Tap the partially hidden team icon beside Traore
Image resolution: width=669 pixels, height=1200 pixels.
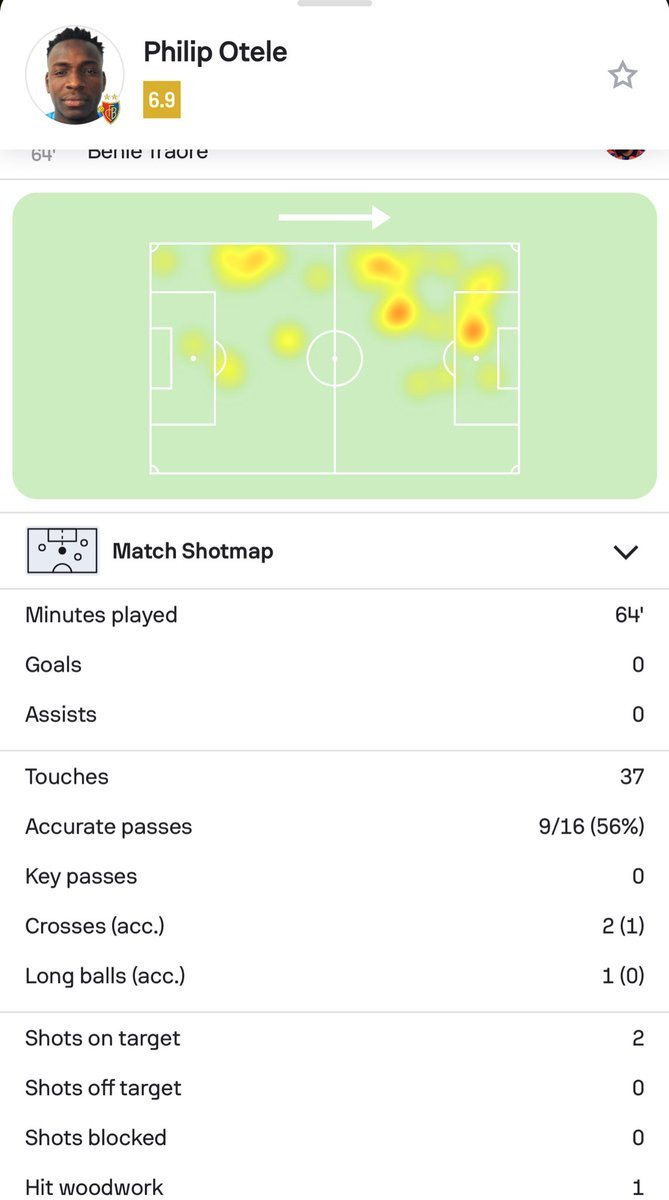tap(625, 153)
